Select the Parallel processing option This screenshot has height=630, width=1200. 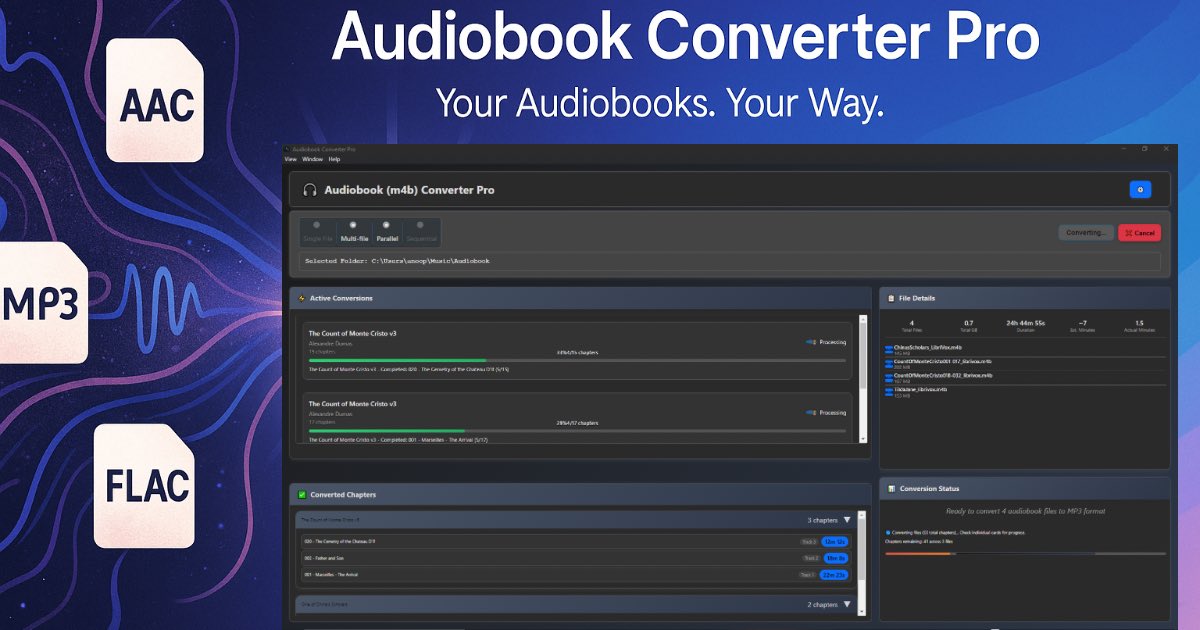pyautogui.click(x=387, y=233)
